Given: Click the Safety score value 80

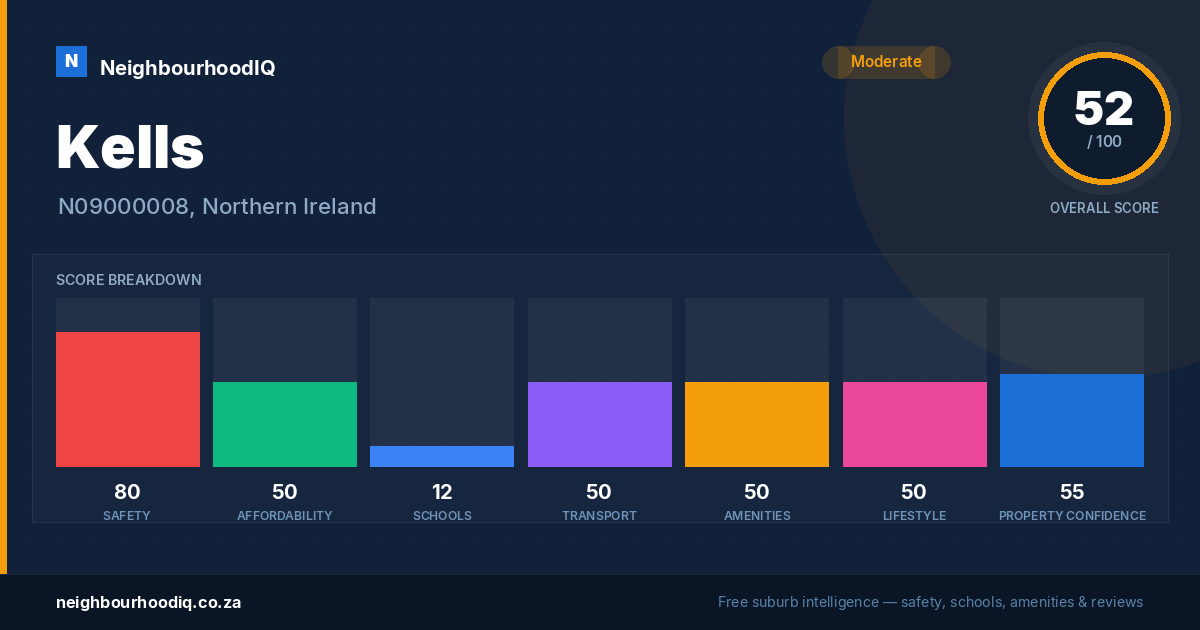Looking at the screenshot, I should [x=127, y=492].
